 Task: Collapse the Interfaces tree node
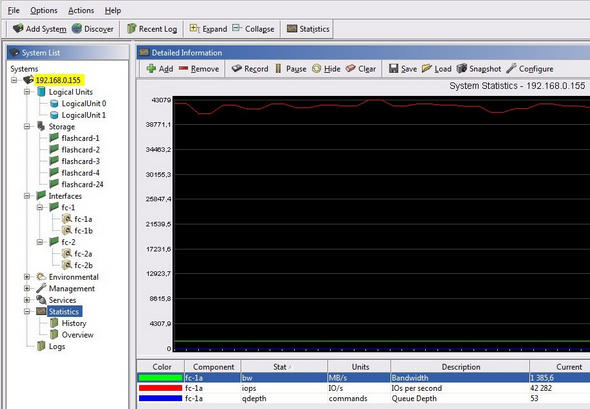point(27,196)
